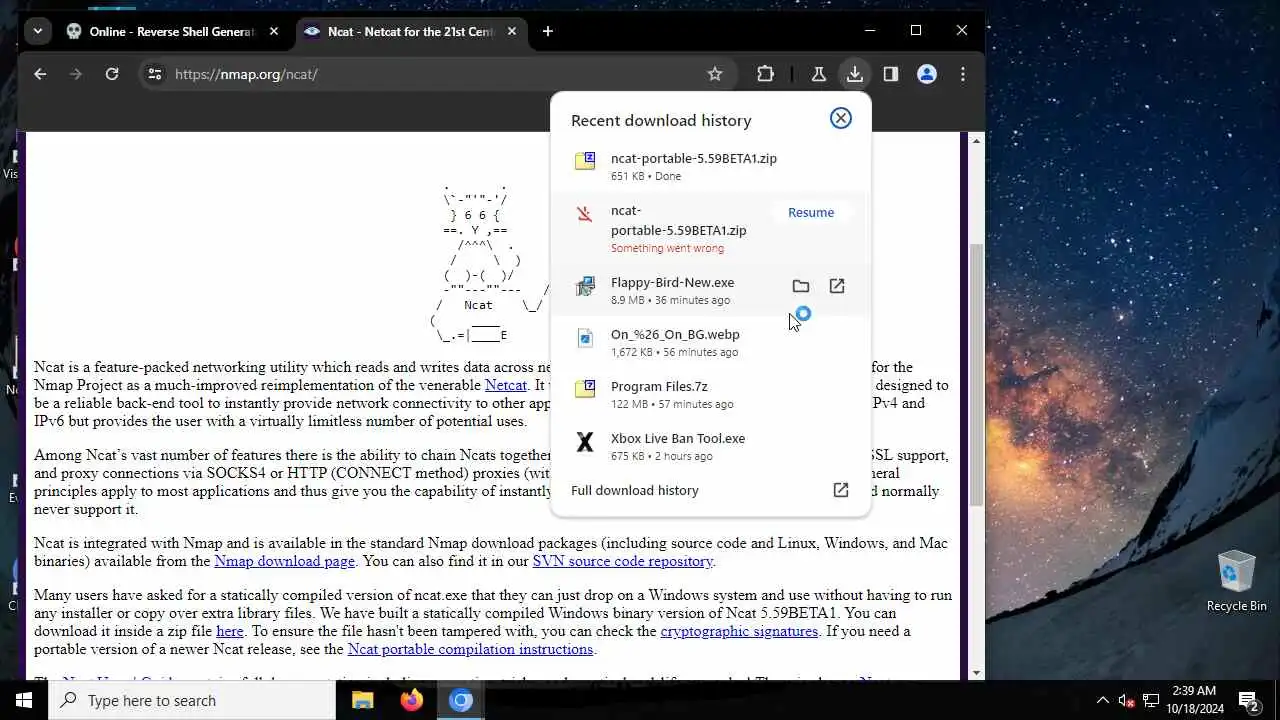1280x720 pixels.
Task: Click the scrollbar up arrow
Action: pyautogui.click(x=977, y=141)
